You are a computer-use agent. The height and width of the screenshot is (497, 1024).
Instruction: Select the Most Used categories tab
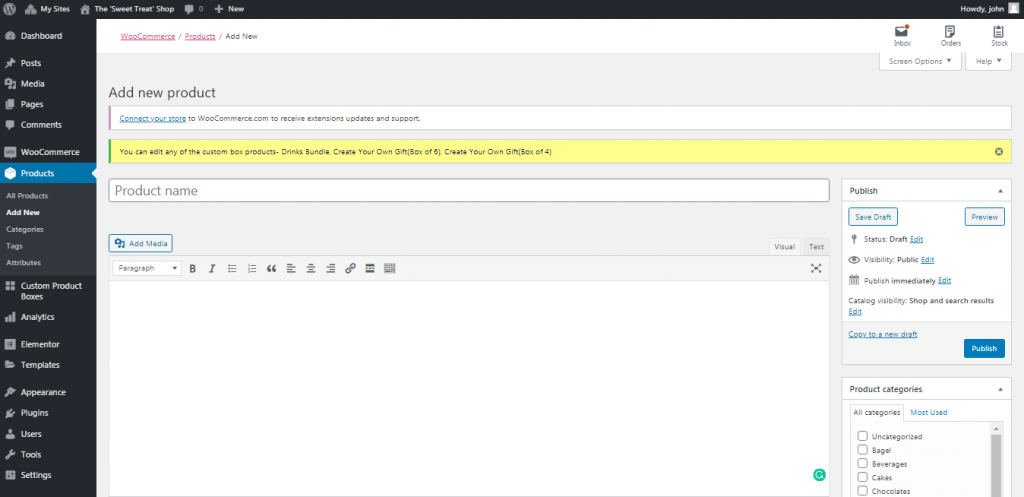click(929, 413)
